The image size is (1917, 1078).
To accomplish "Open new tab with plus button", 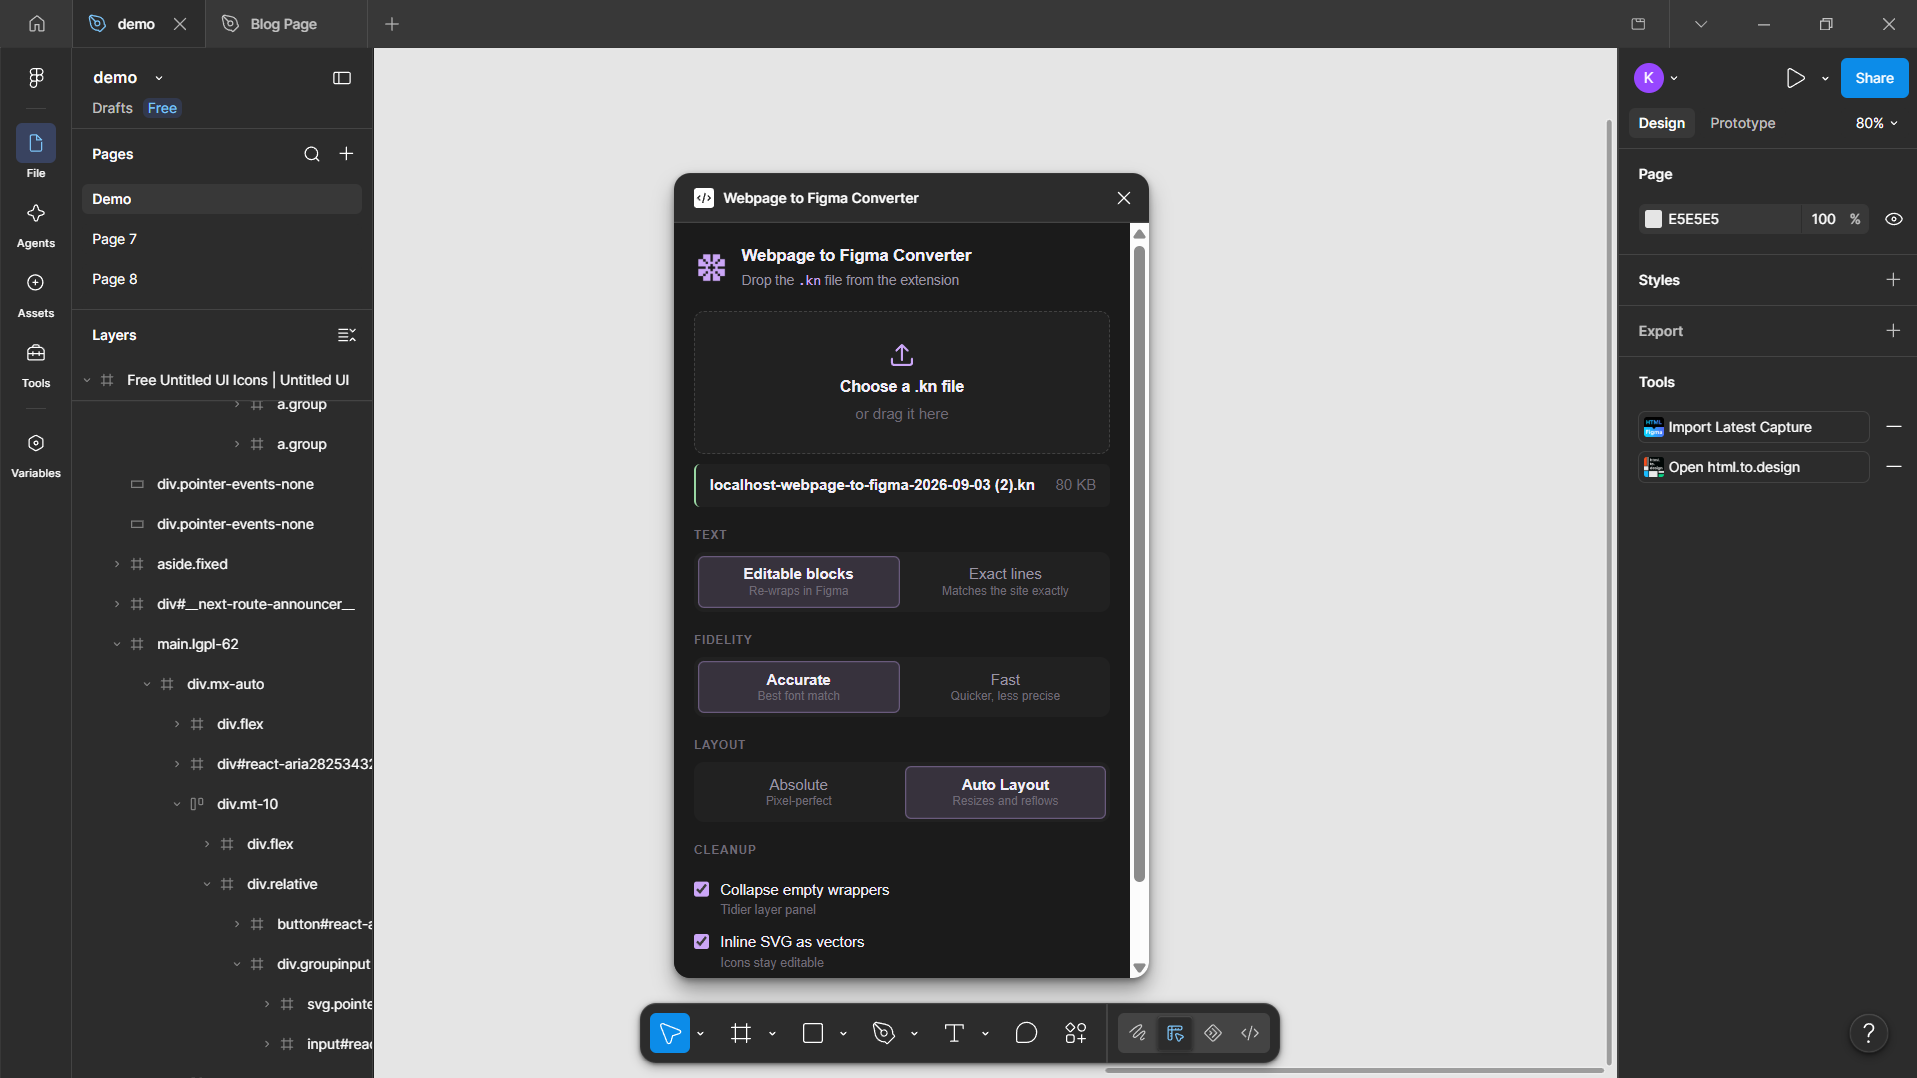I will click(x=392, y=24).
